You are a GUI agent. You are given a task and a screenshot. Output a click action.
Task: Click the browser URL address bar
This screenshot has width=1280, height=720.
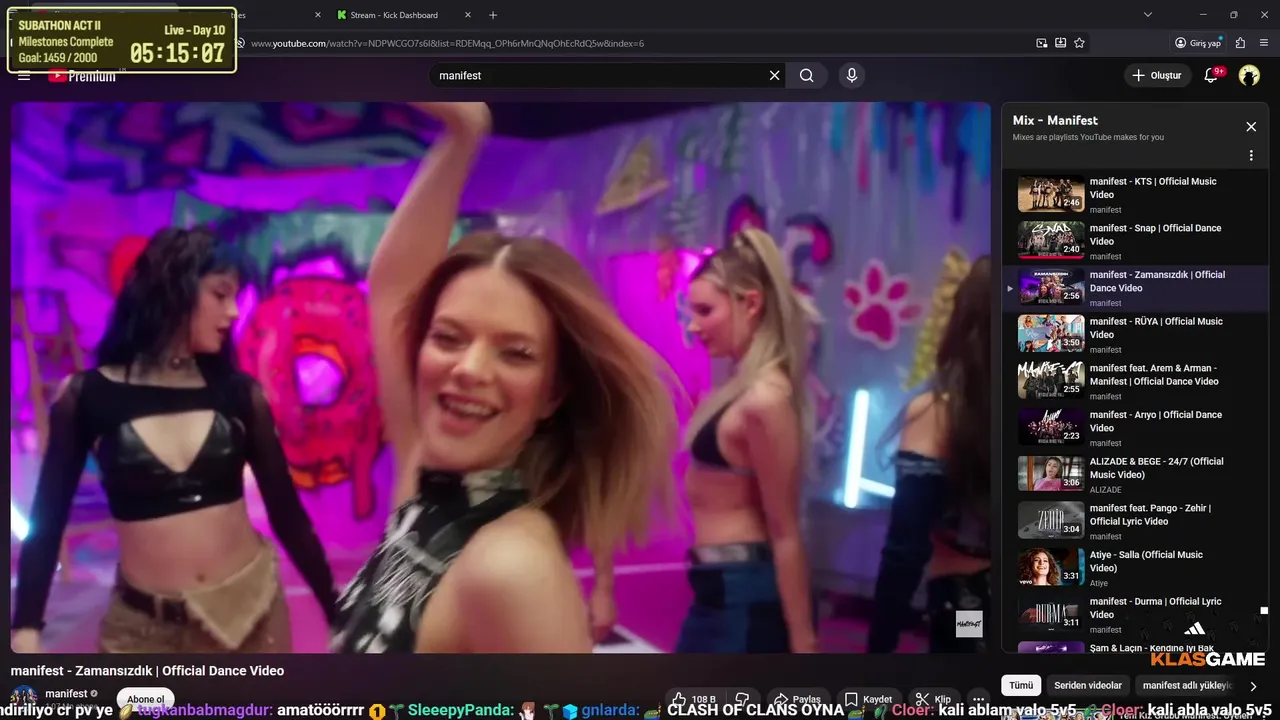(635, 43)
